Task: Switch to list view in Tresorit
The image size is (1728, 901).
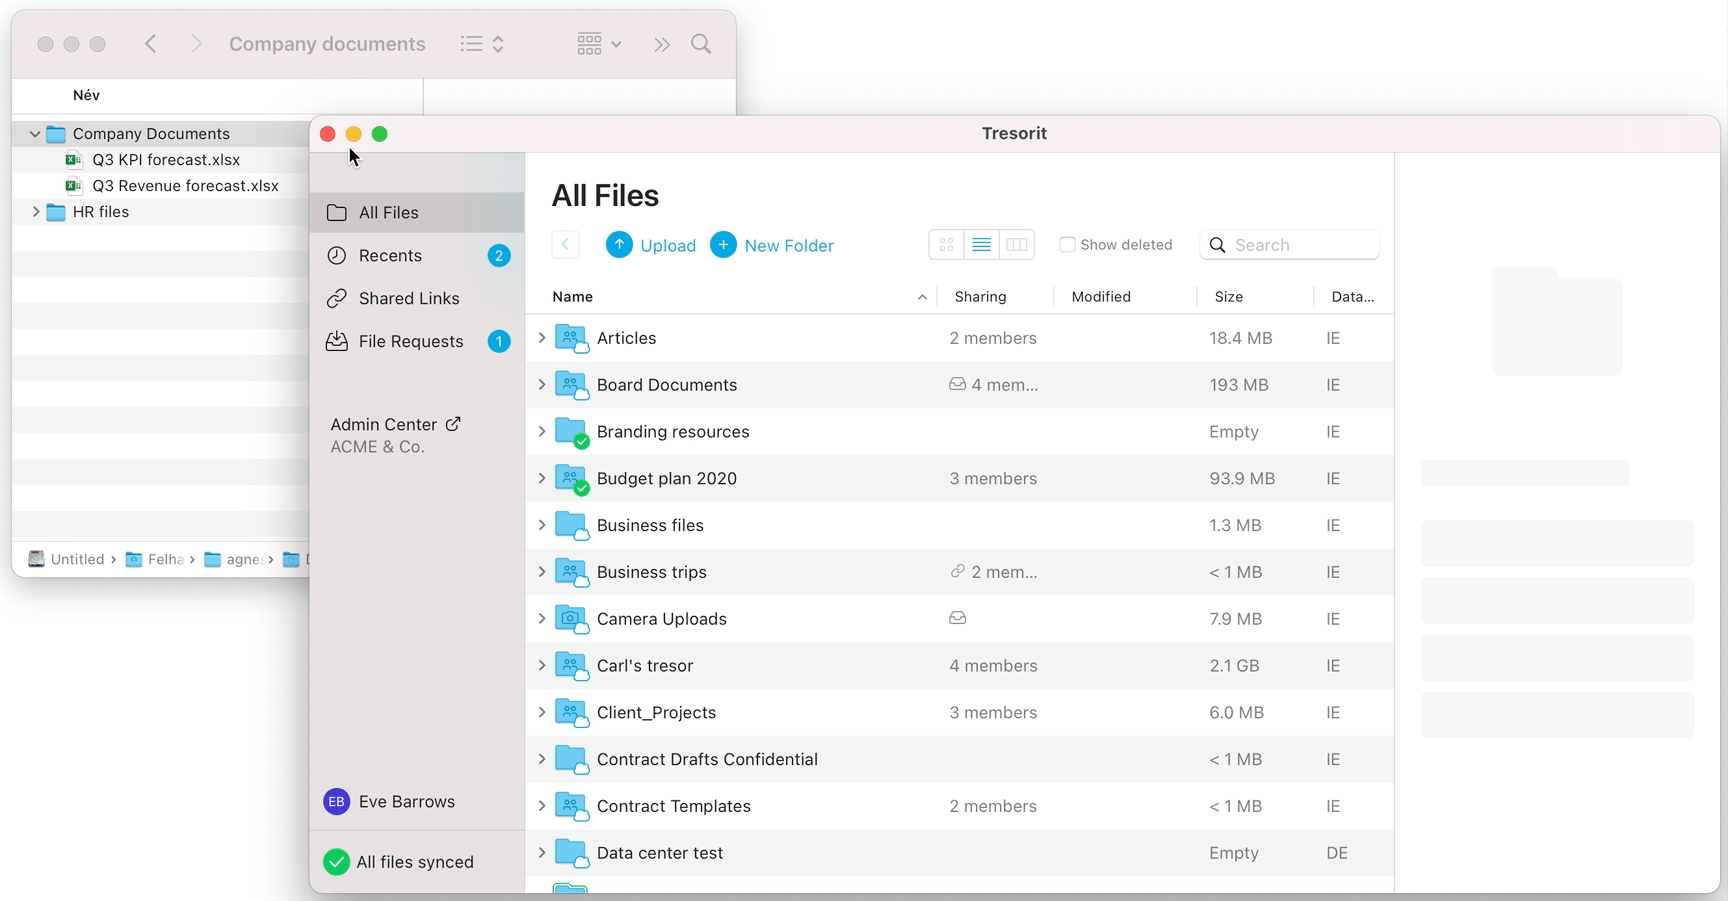Action: (982, 245)
